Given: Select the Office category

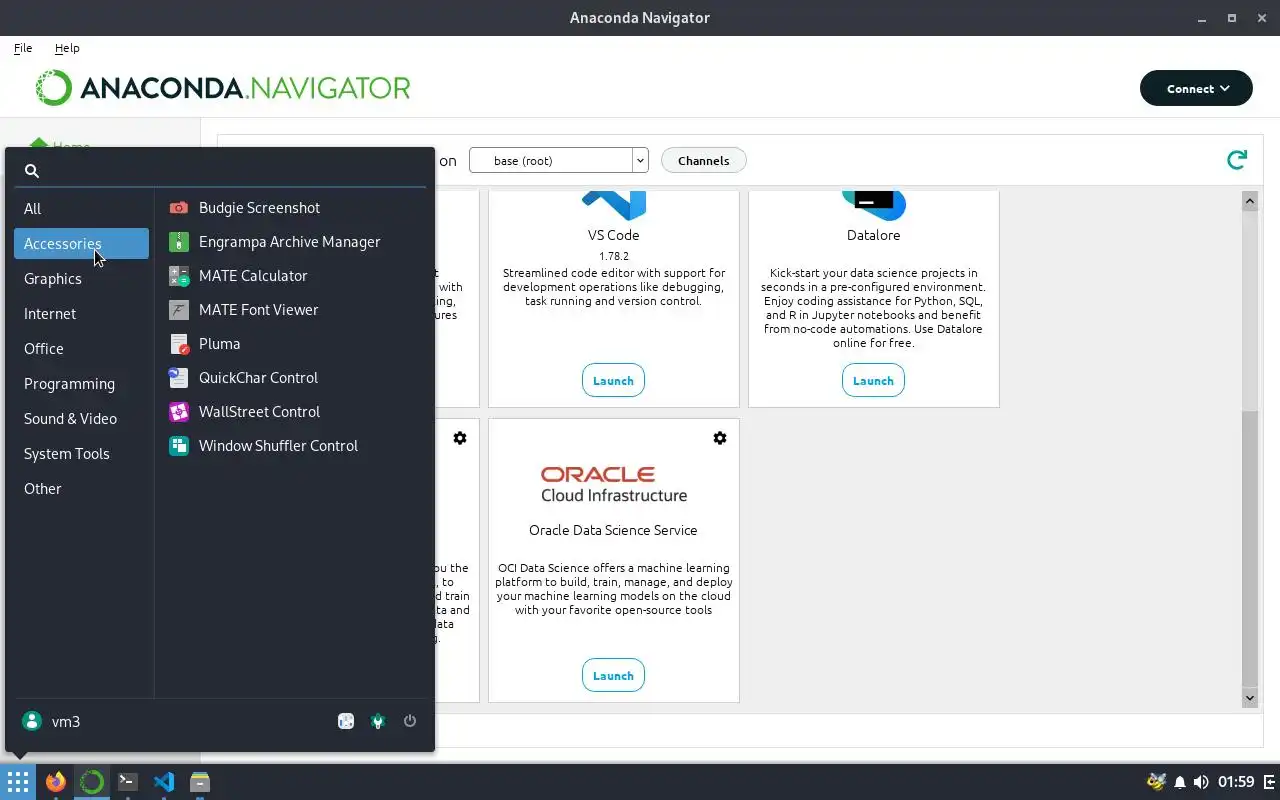Looking at the screenshot, I should (x=81, y=349).
